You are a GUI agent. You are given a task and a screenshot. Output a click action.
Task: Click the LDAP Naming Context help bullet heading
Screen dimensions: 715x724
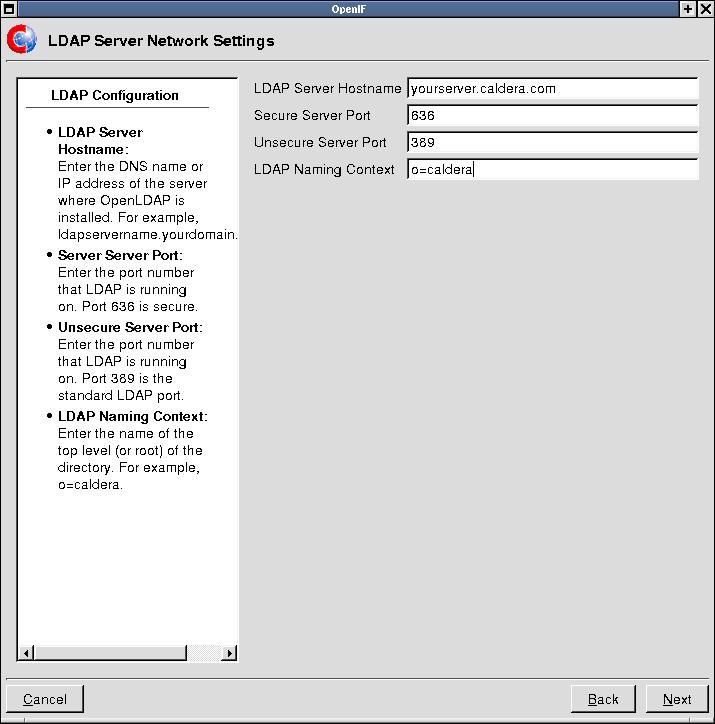tap(132, 416)
